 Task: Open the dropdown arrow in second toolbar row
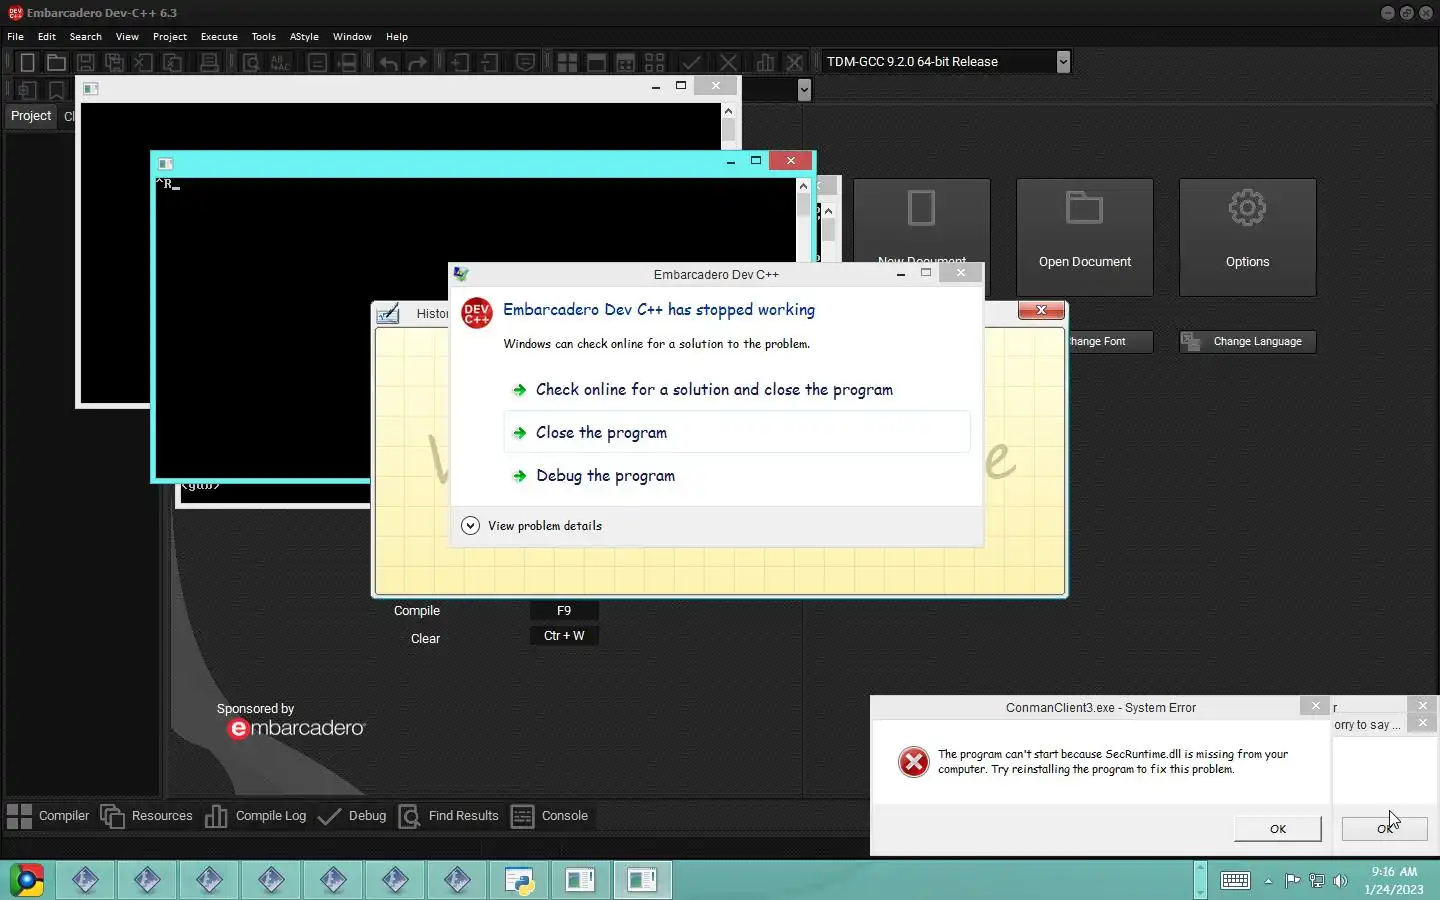tap(804, 90)
